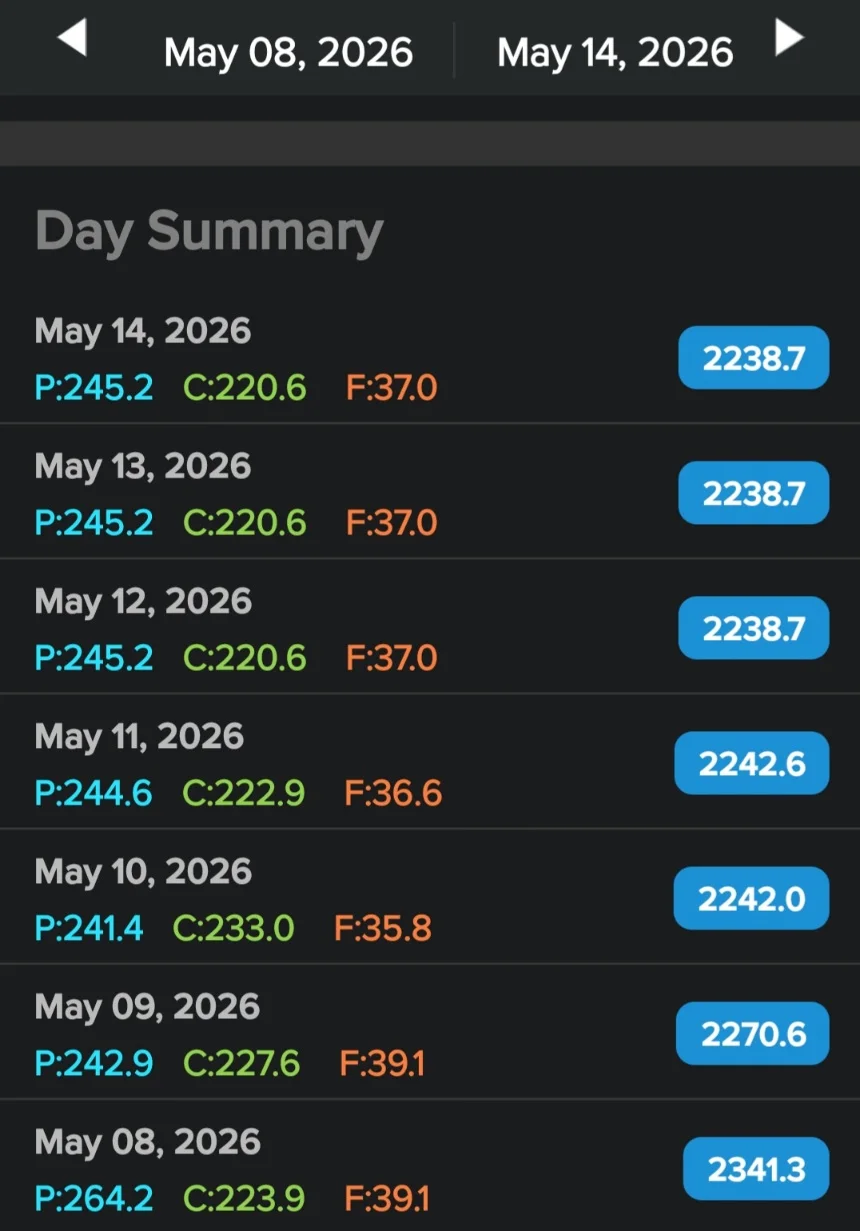Screen dimensions: 860x1231
Task: Tap the 2238.7 calorie badge for May 12
Action: point(754,628)
